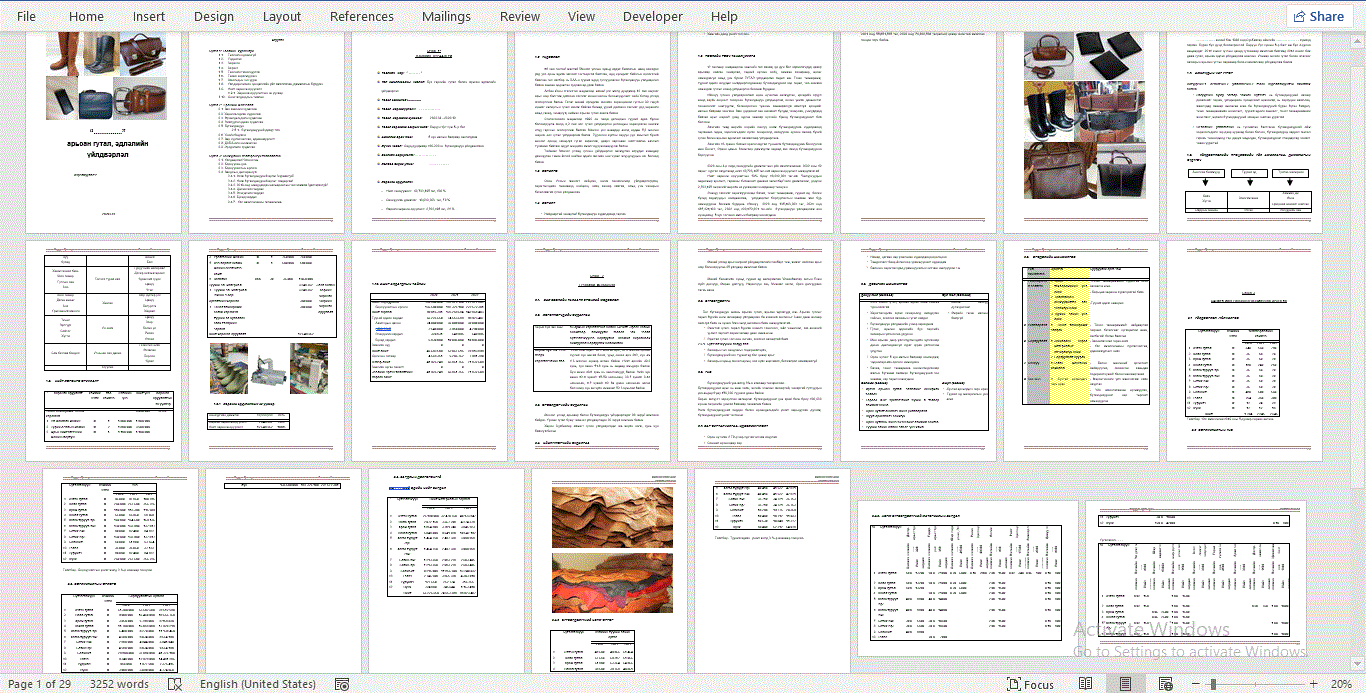The width and height of the screenshot is (1366, 693).
Task: Click the zoom in plus button
Action: pos(1311,684)
